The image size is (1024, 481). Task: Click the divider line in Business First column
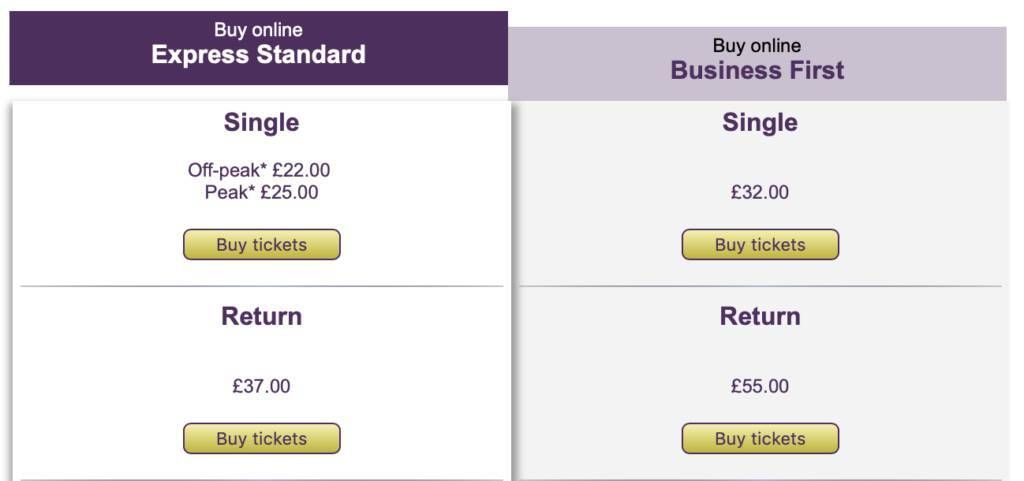[760, 286]
